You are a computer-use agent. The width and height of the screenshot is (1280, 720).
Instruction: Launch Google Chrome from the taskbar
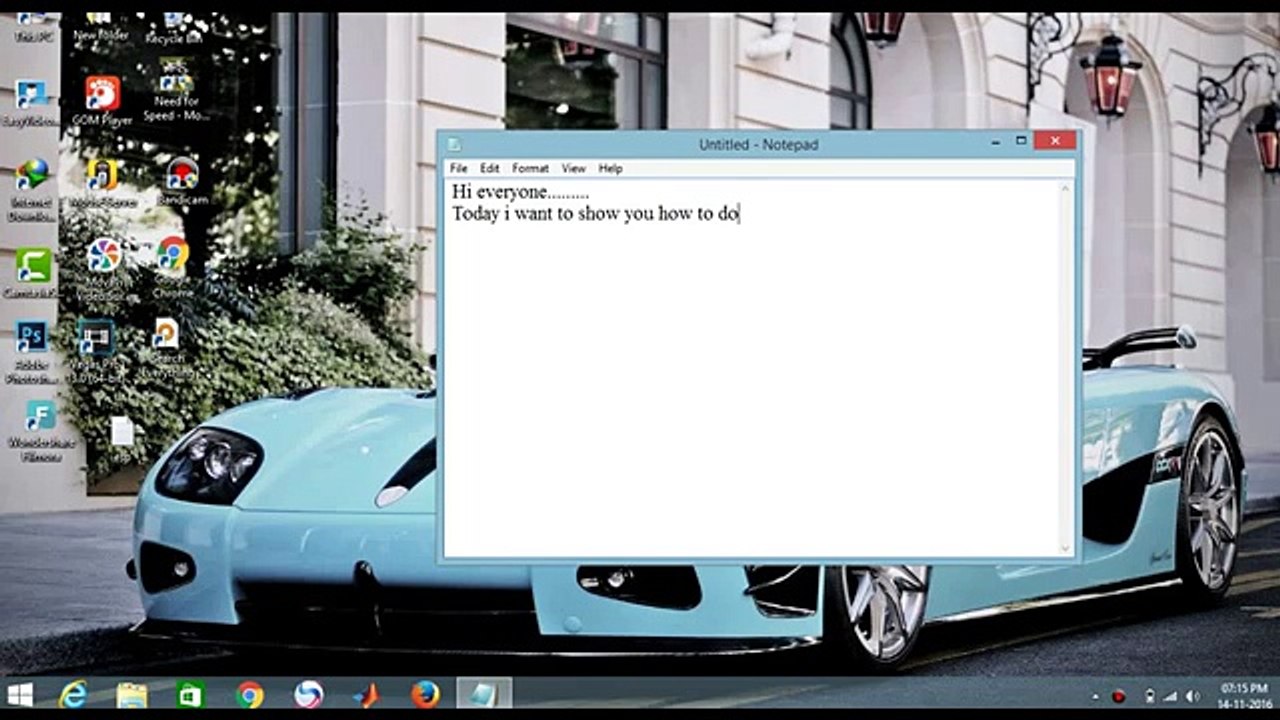(250, 694)
